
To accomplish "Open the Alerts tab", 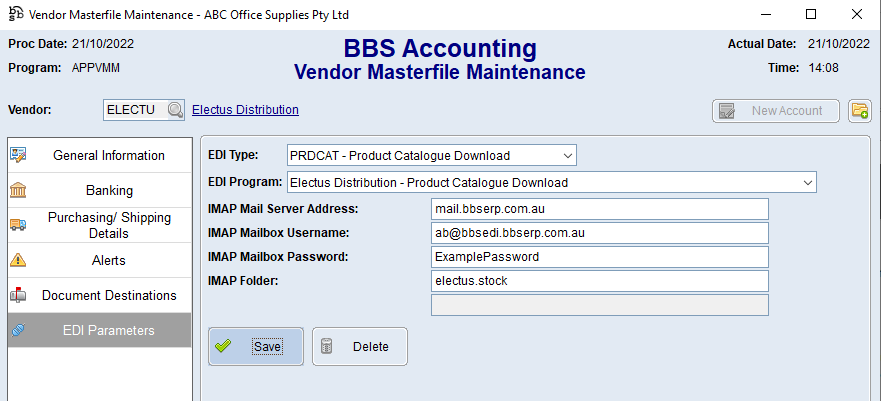I will coord(108,260).
